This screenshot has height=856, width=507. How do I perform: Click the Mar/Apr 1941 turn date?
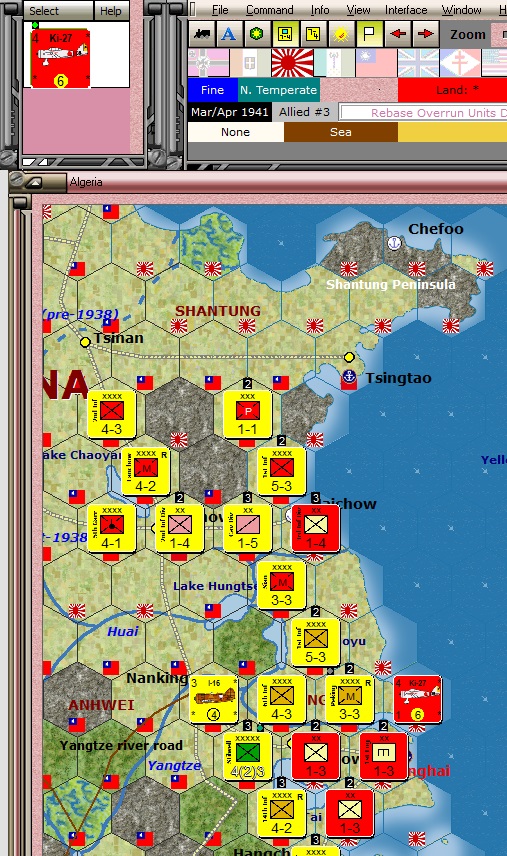pos(230,112)
